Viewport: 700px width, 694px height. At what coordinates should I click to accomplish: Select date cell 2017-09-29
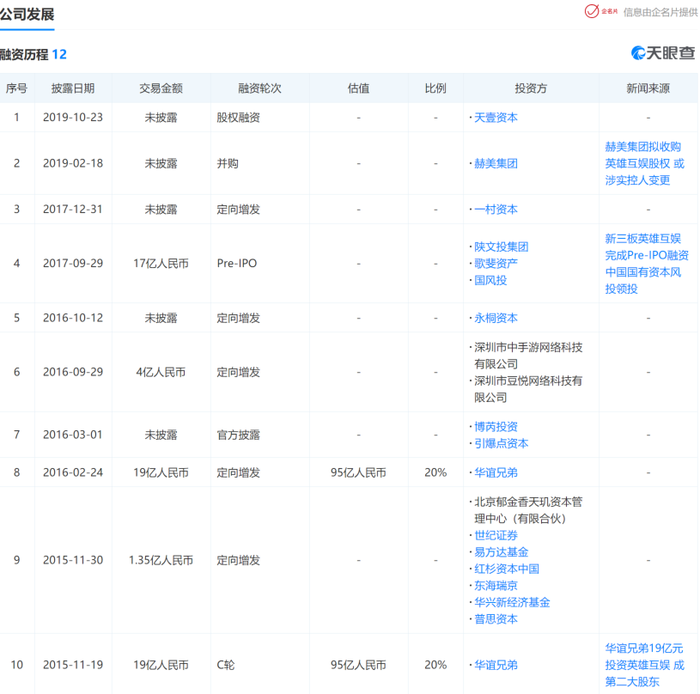[73, 264]
